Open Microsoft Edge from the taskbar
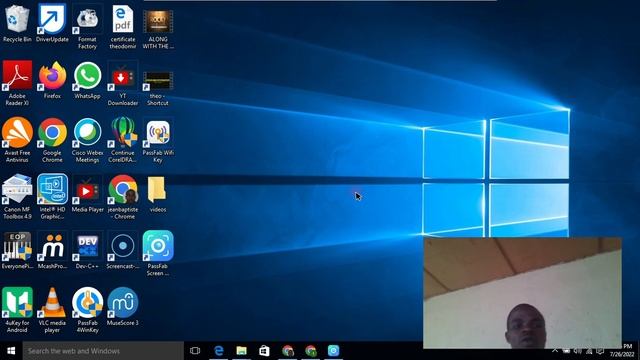 219,351
